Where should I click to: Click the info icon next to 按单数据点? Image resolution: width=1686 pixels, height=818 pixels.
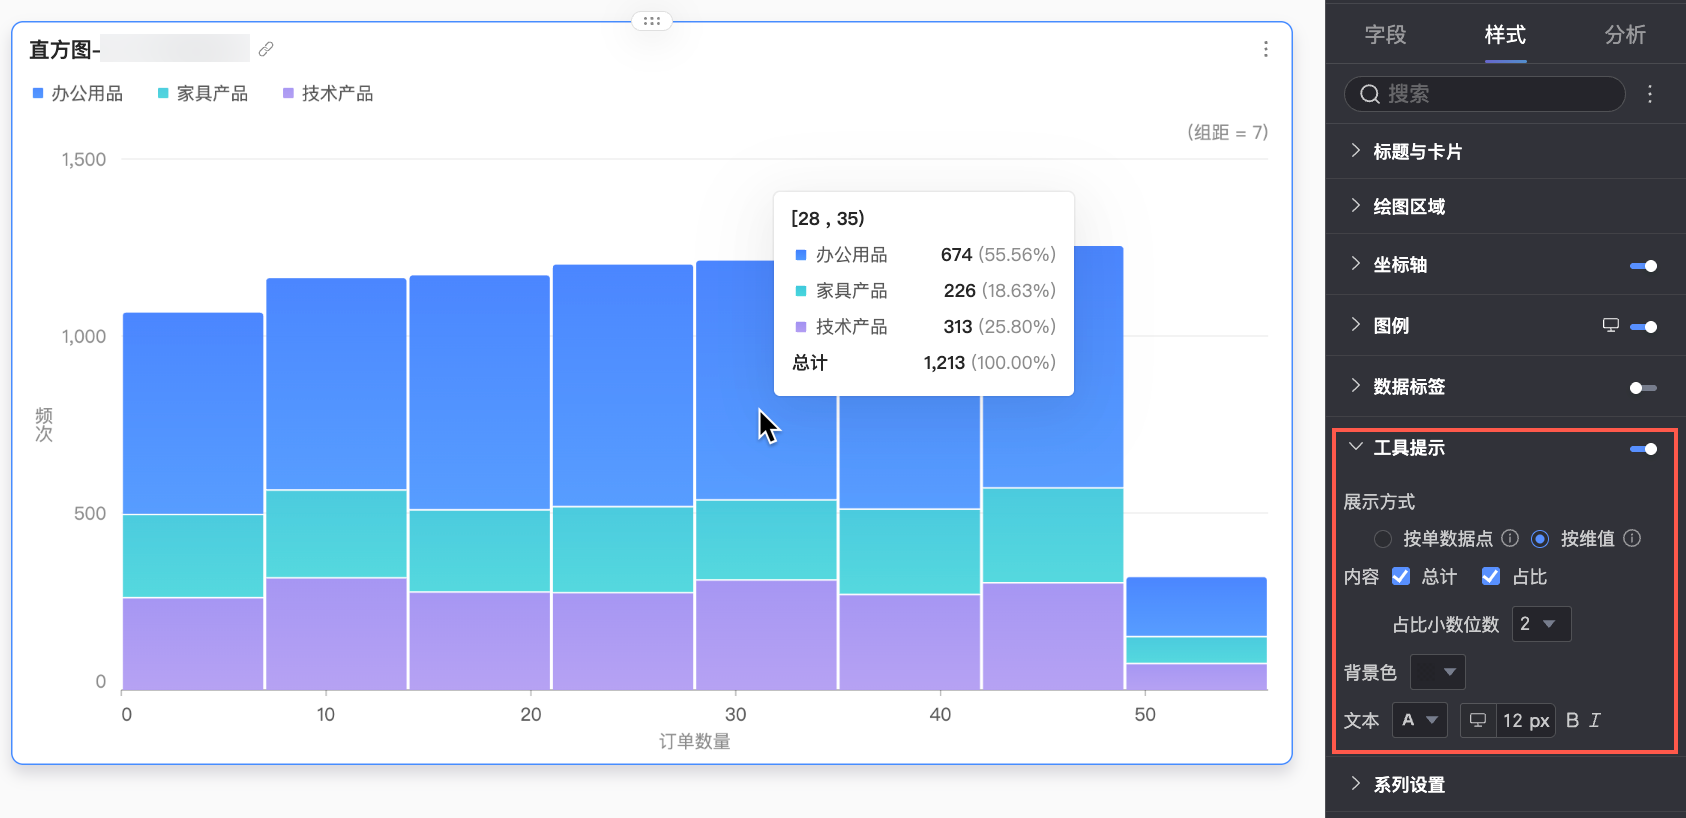(x=1510, y=539)
